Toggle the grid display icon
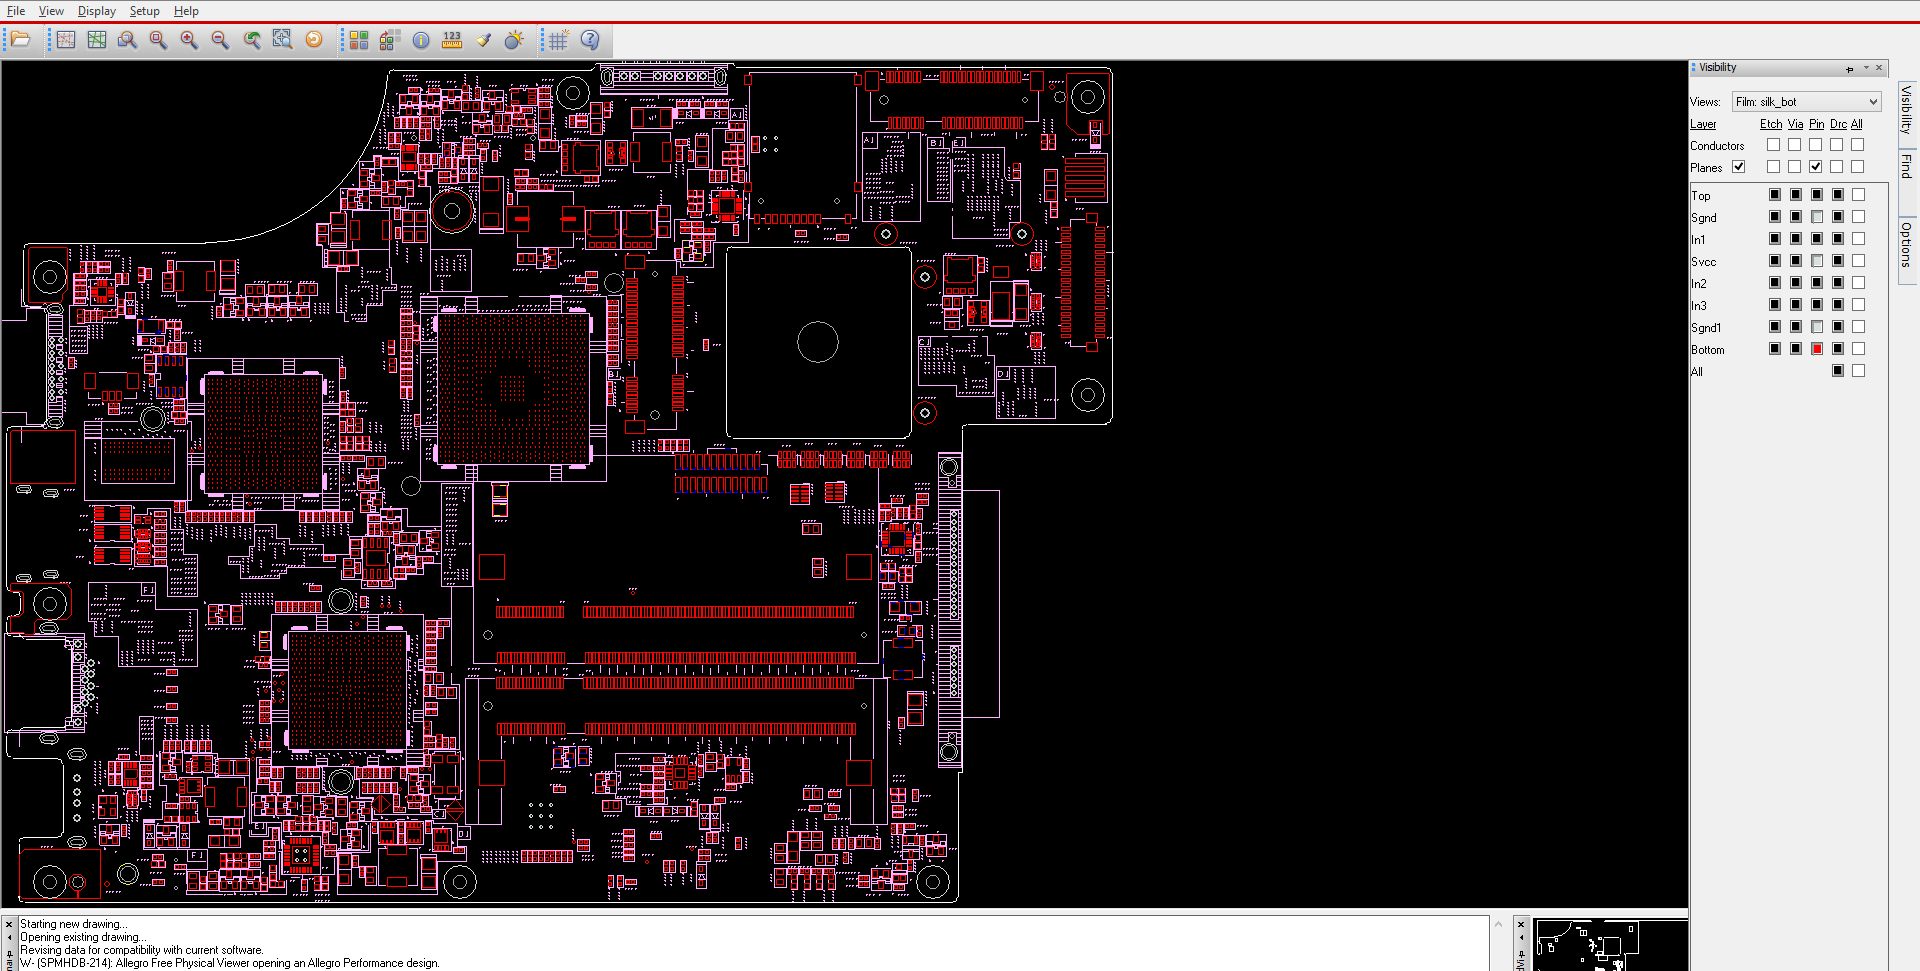The height and width of the screenshot is (971, 1920). (559, 40)
